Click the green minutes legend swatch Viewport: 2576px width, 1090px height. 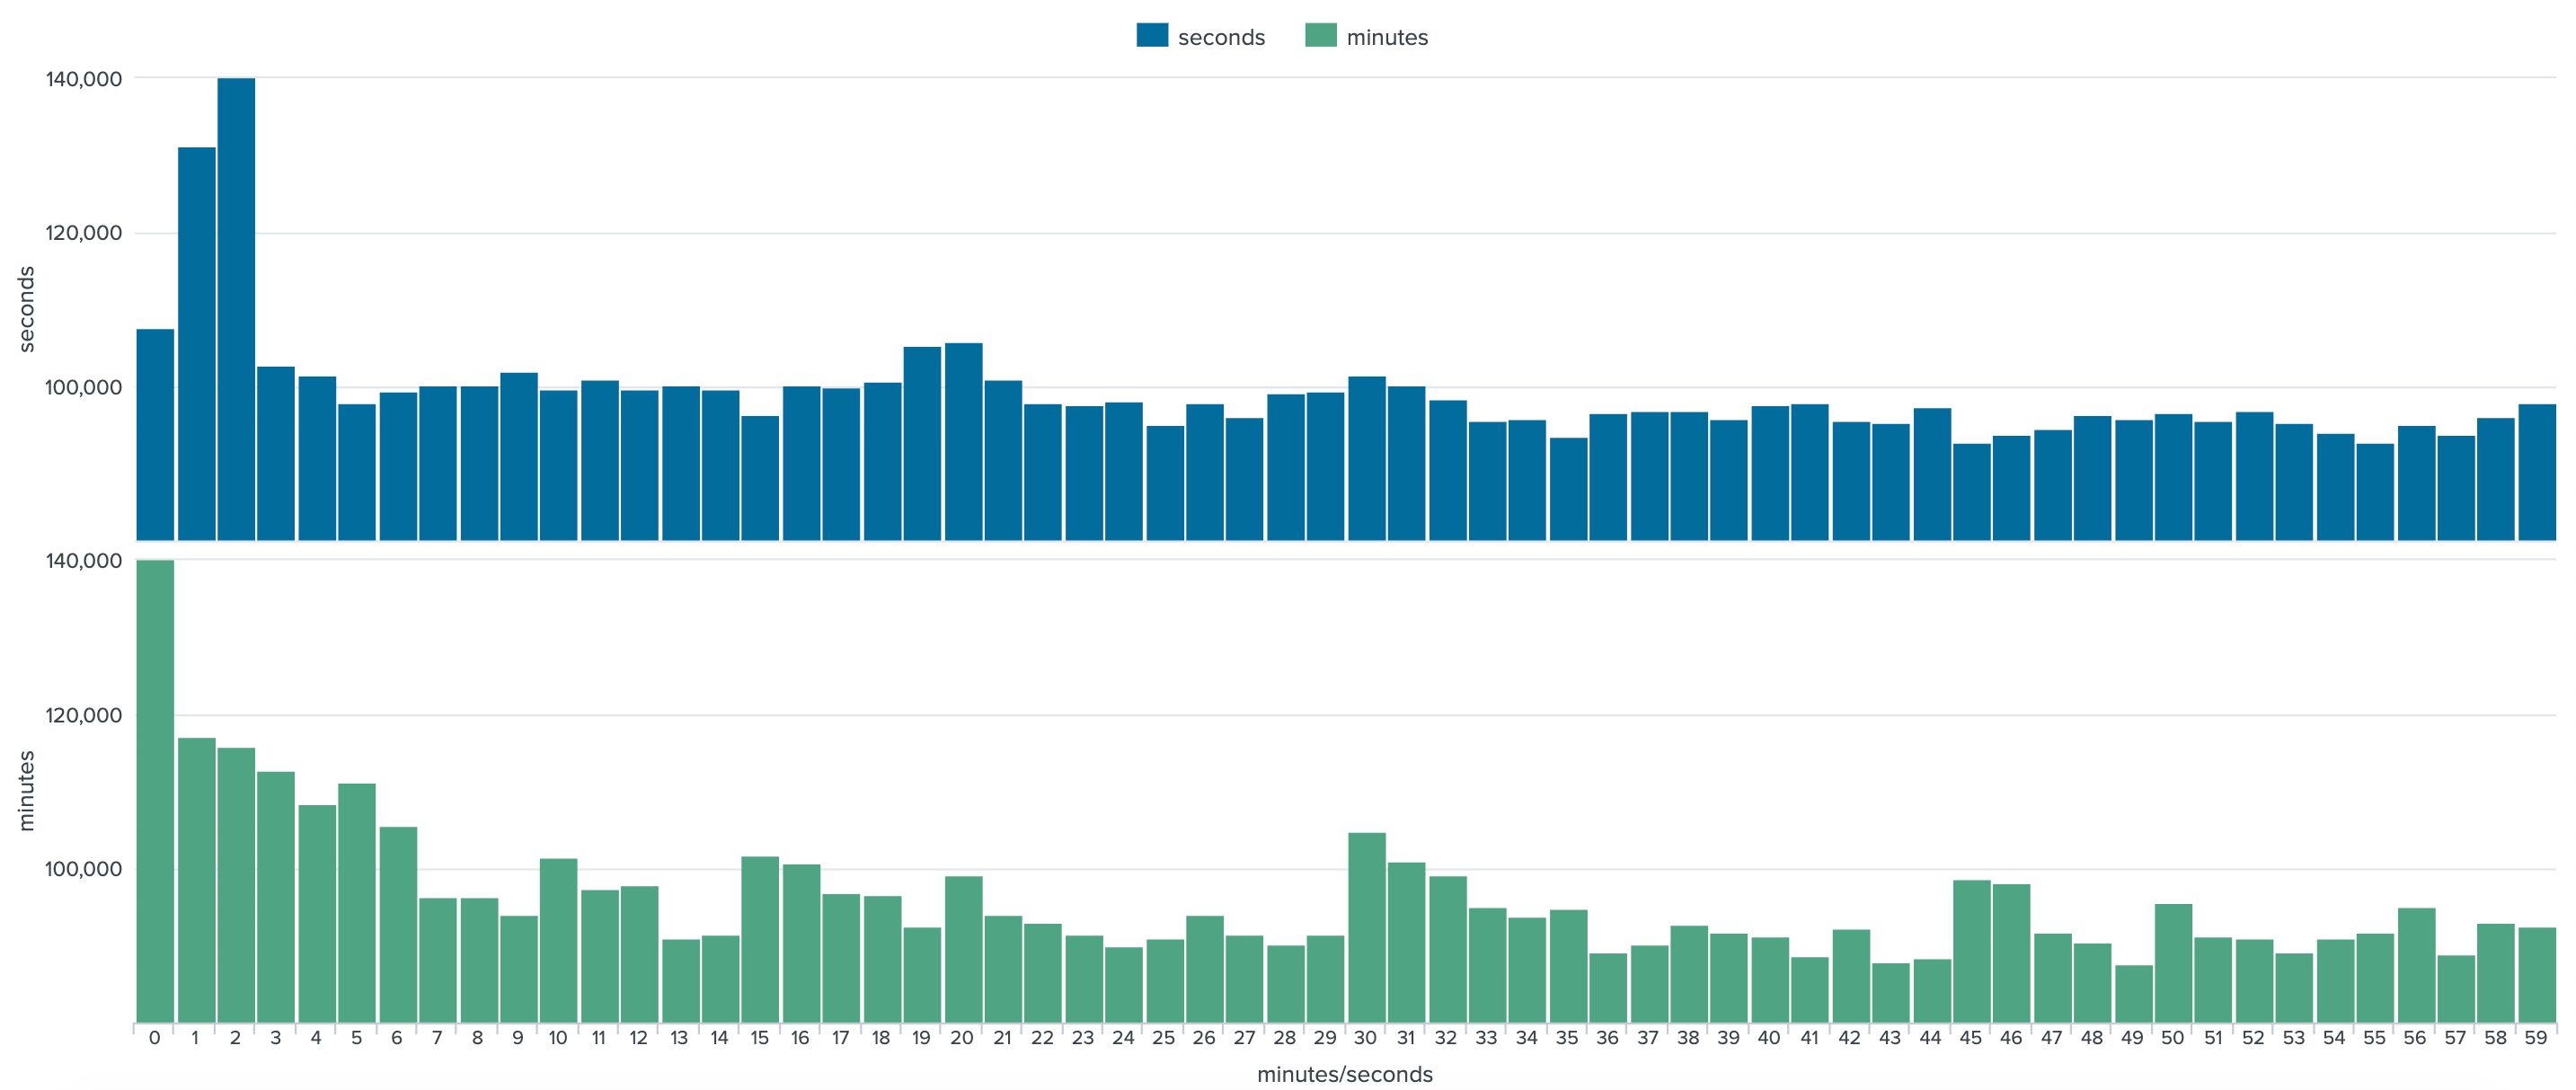pyautogui.click(x=1320, y=36)
